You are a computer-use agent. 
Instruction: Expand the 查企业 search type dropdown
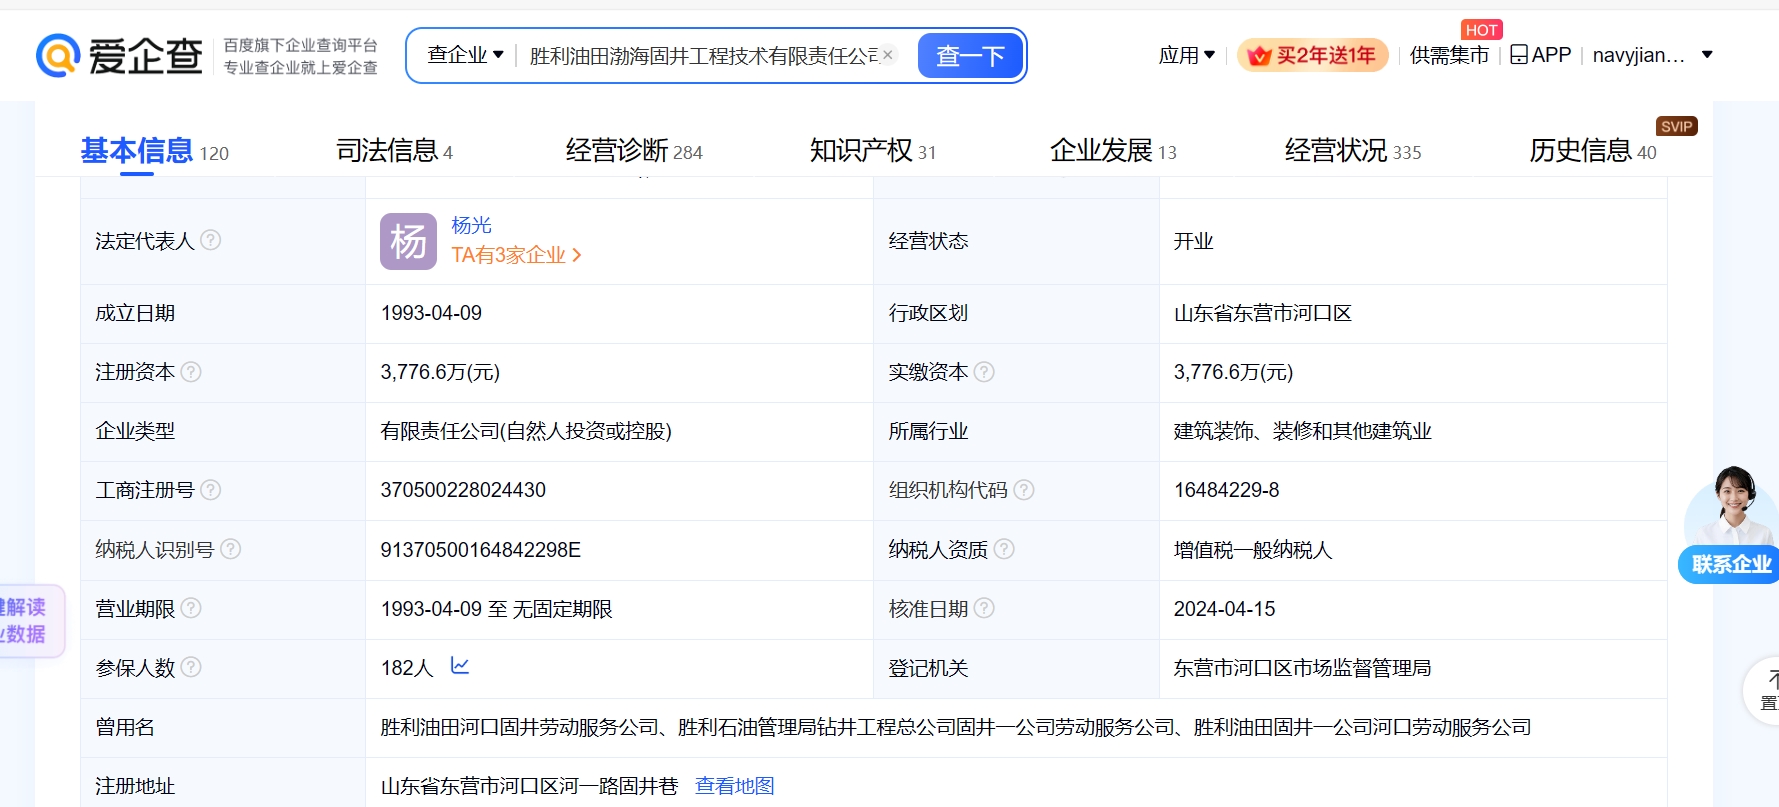click(465, 55)
